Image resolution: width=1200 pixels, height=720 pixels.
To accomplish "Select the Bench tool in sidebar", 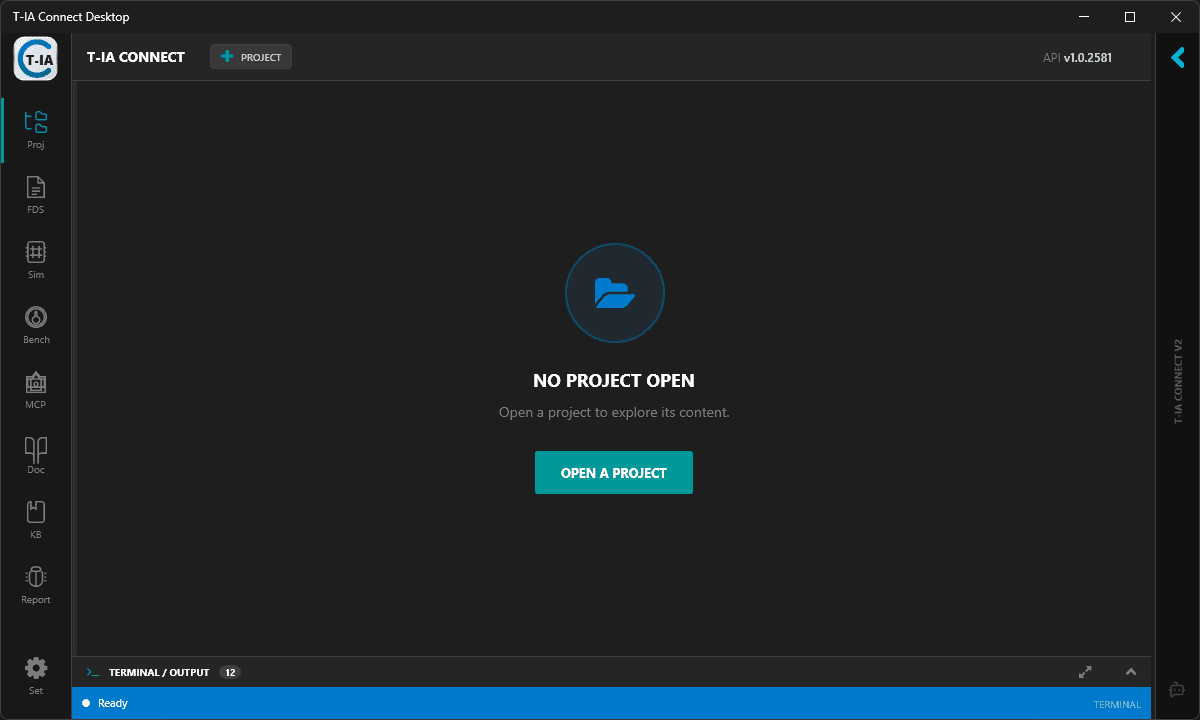I will point(35,323).
